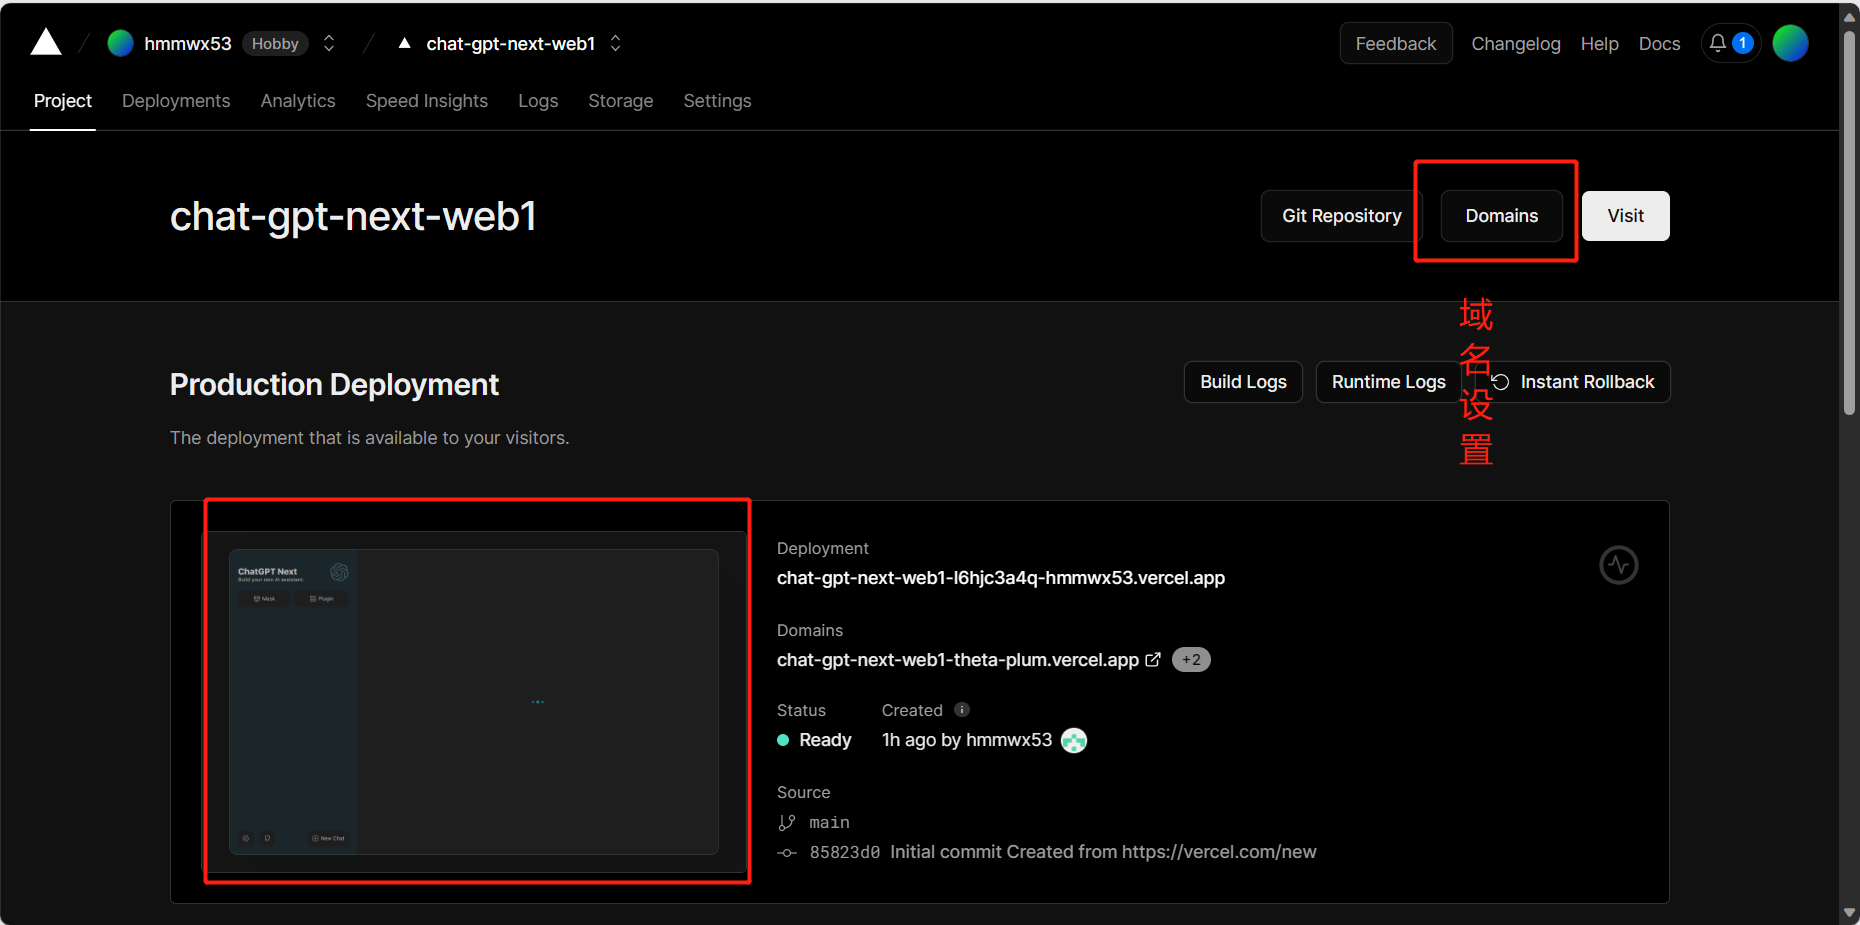The width and height of the screenshot is (1860, 925).
Task: Click the Instant Rollback button
Action: [1574, 382]
